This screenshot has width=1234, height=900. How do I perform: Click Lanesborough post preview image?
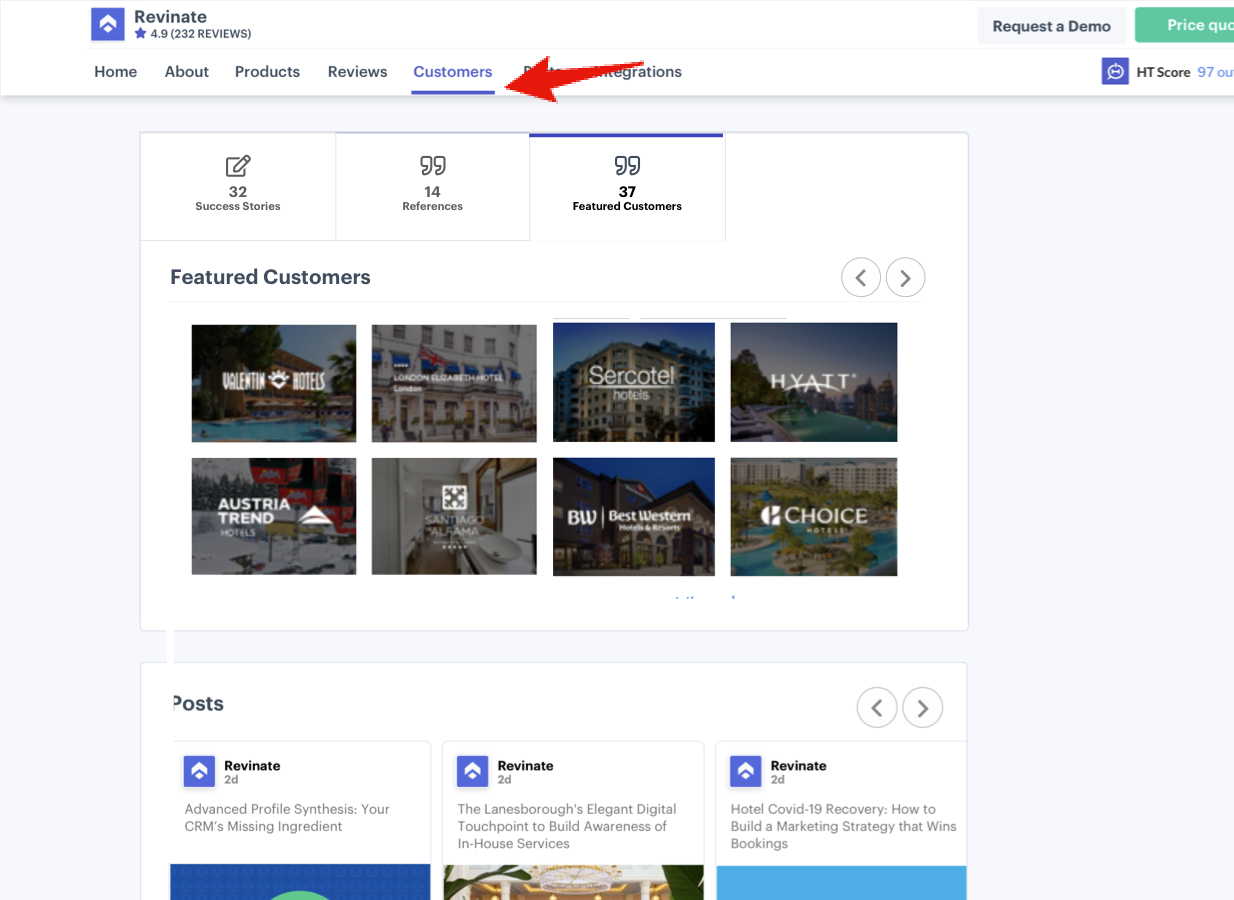tap(573, 882)
